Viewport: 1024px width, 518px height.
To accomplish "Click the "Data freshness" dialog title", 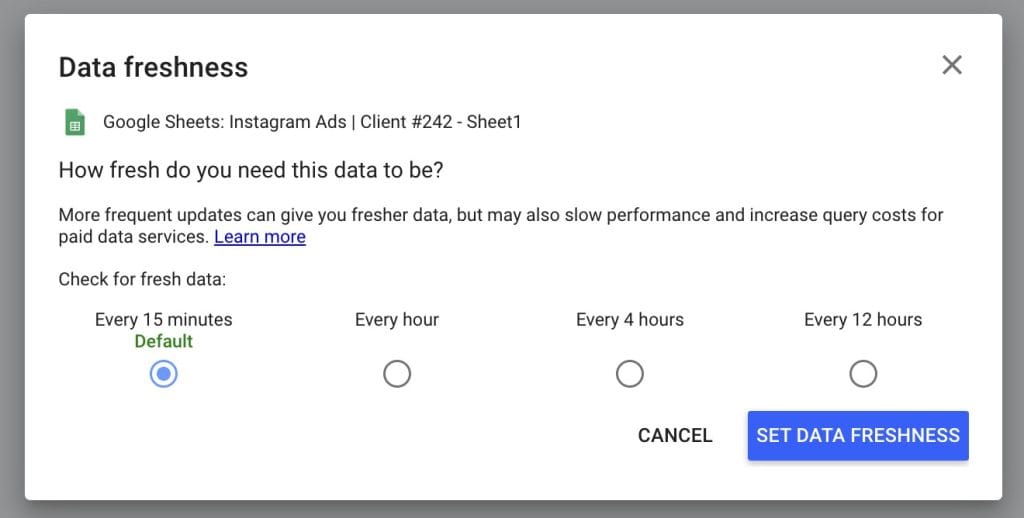I will pos(153,67).
